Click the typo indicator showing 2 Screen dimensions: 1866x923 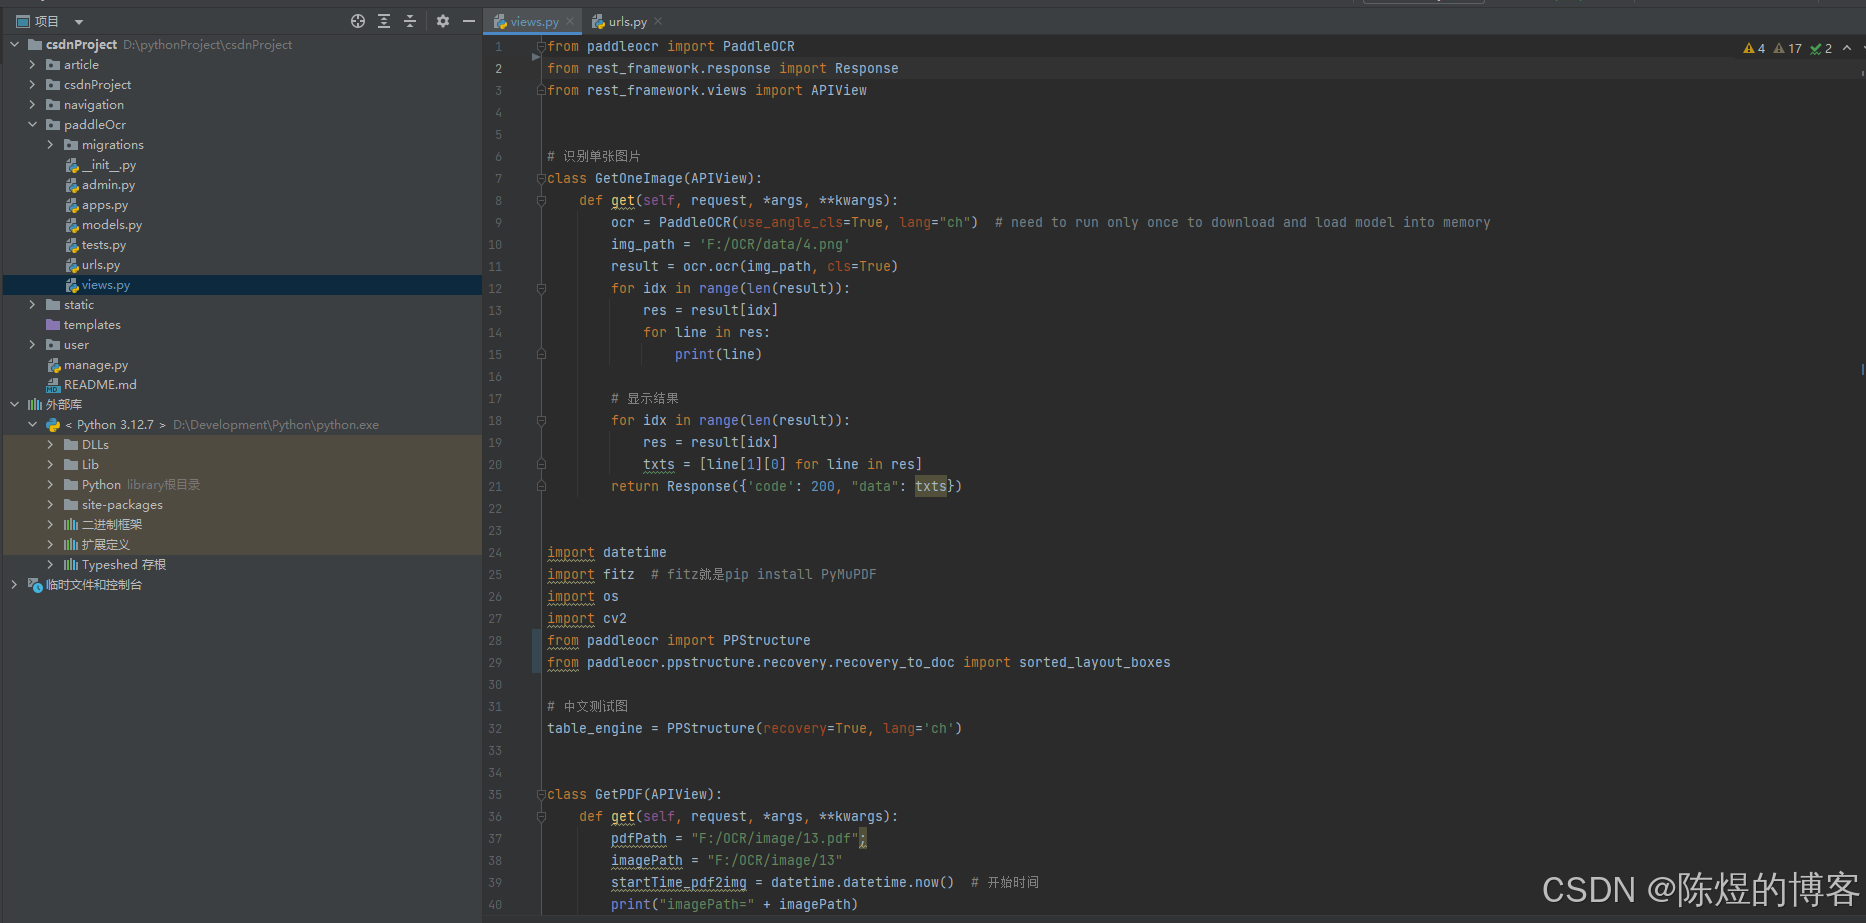click(x=1821, y=48)
